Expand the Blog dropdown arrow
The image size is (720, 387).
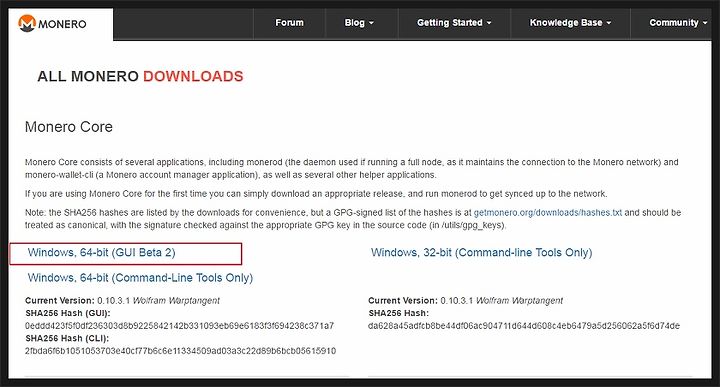click(371, 23)
